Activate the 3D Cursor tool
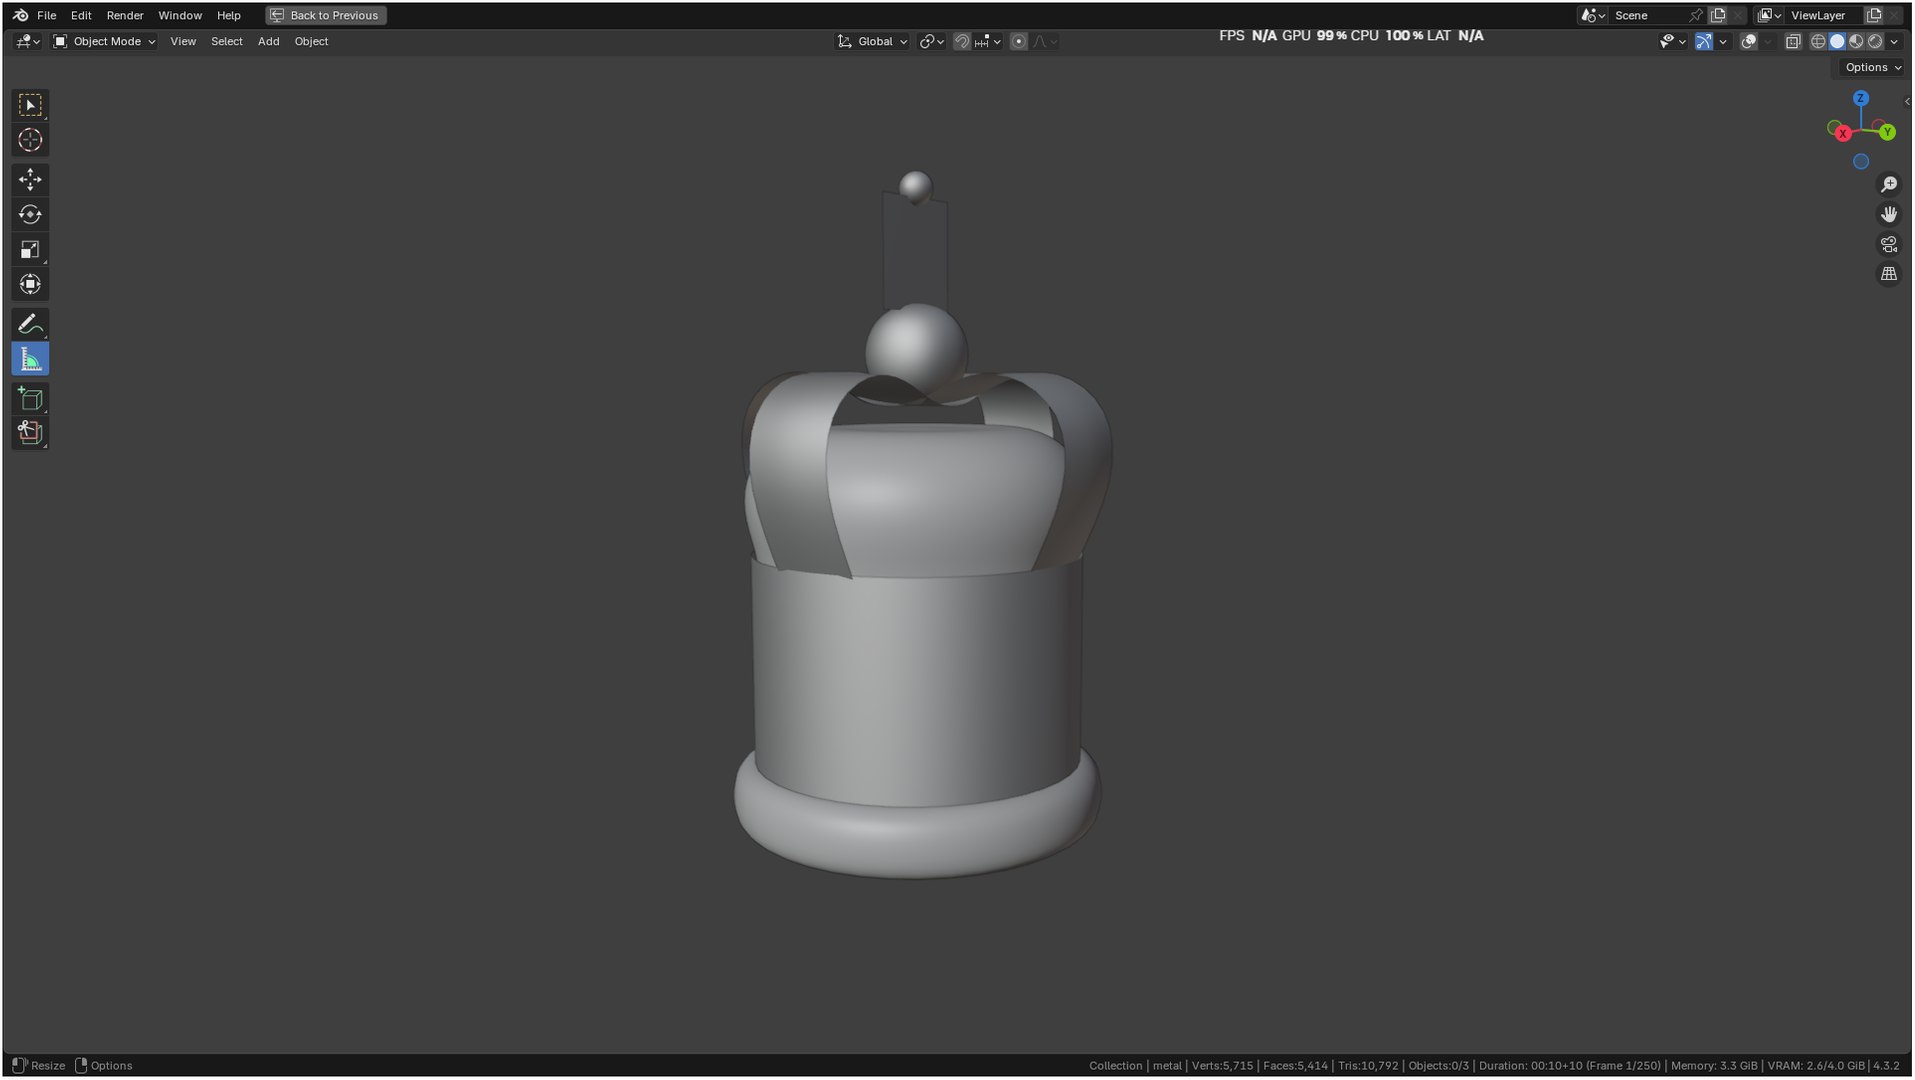Viewport: 1915px width, 1080px height. [30, 140]
